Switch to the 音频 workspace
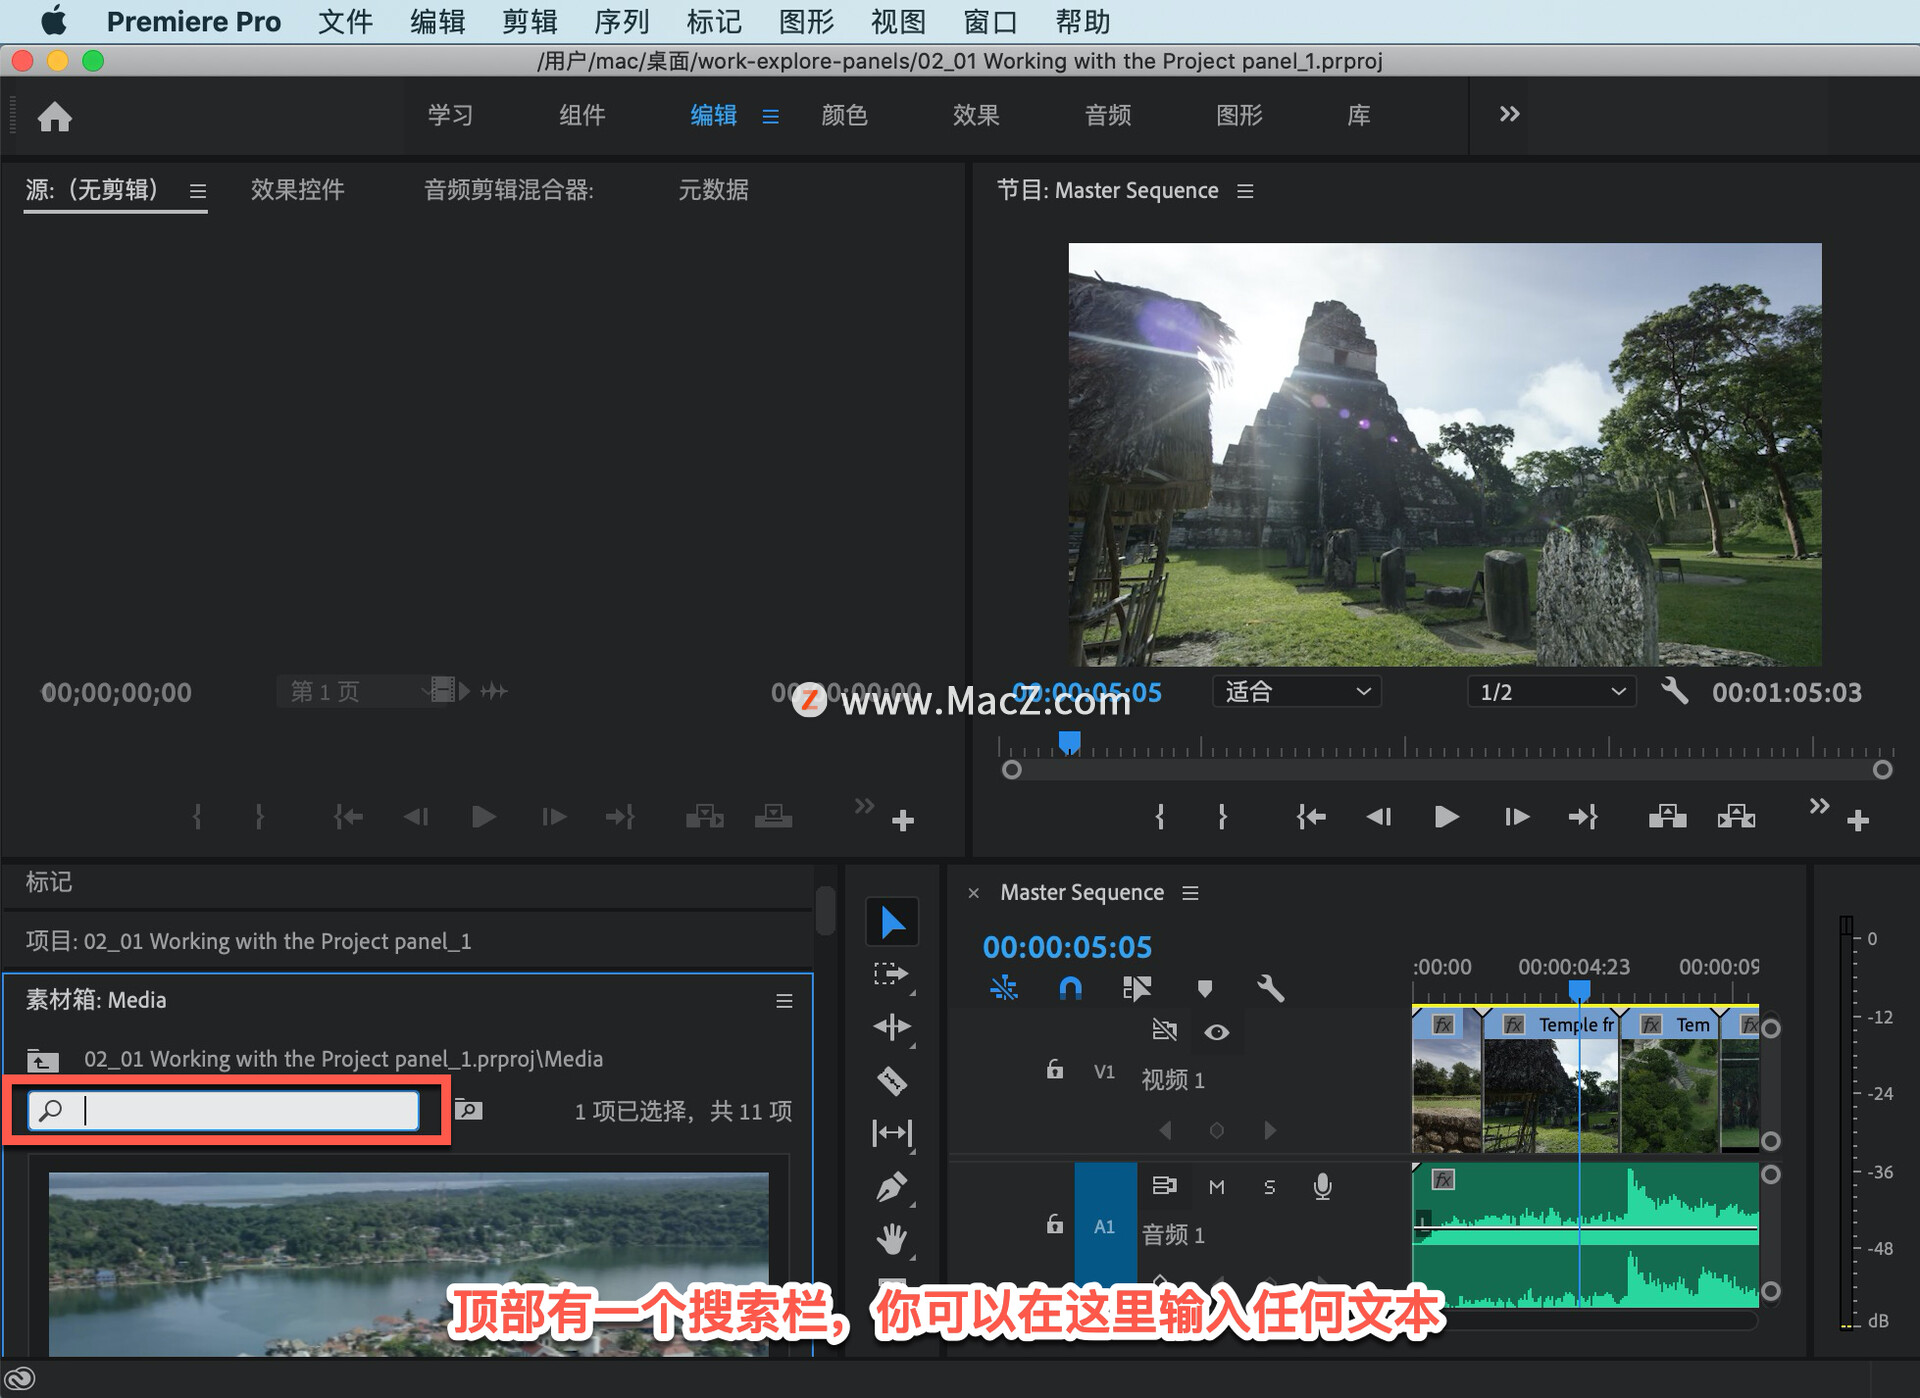The height and width of the screenshot is (1398, 1920). tap(1108, 115)
